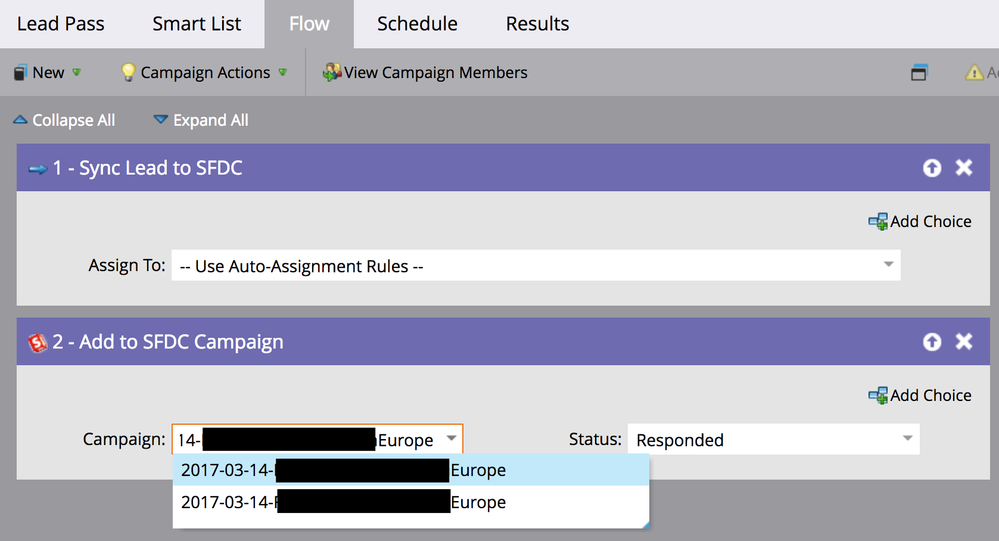Click the campaign members people icon

pyautogui.click(x=331, y=72)
